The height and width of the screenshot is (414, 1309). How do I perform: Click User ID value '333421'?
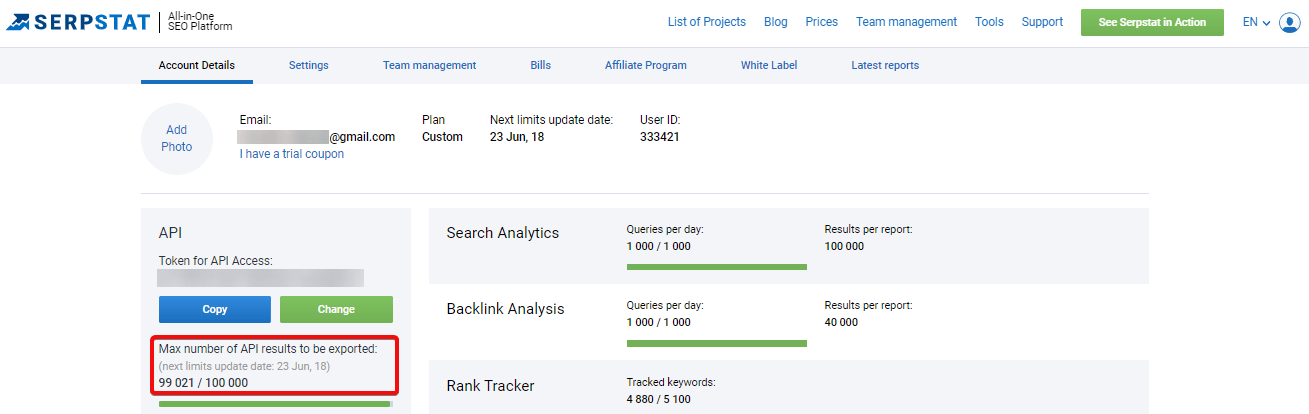[660, 137]
